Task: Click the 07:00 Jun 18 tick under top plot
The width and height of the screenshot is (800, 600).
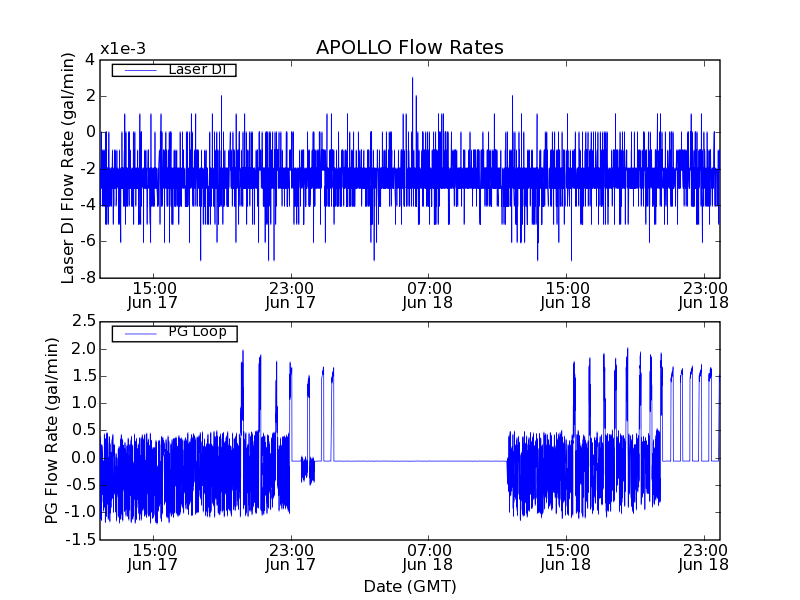Action: pyautogui.click(x=428, y=295)
